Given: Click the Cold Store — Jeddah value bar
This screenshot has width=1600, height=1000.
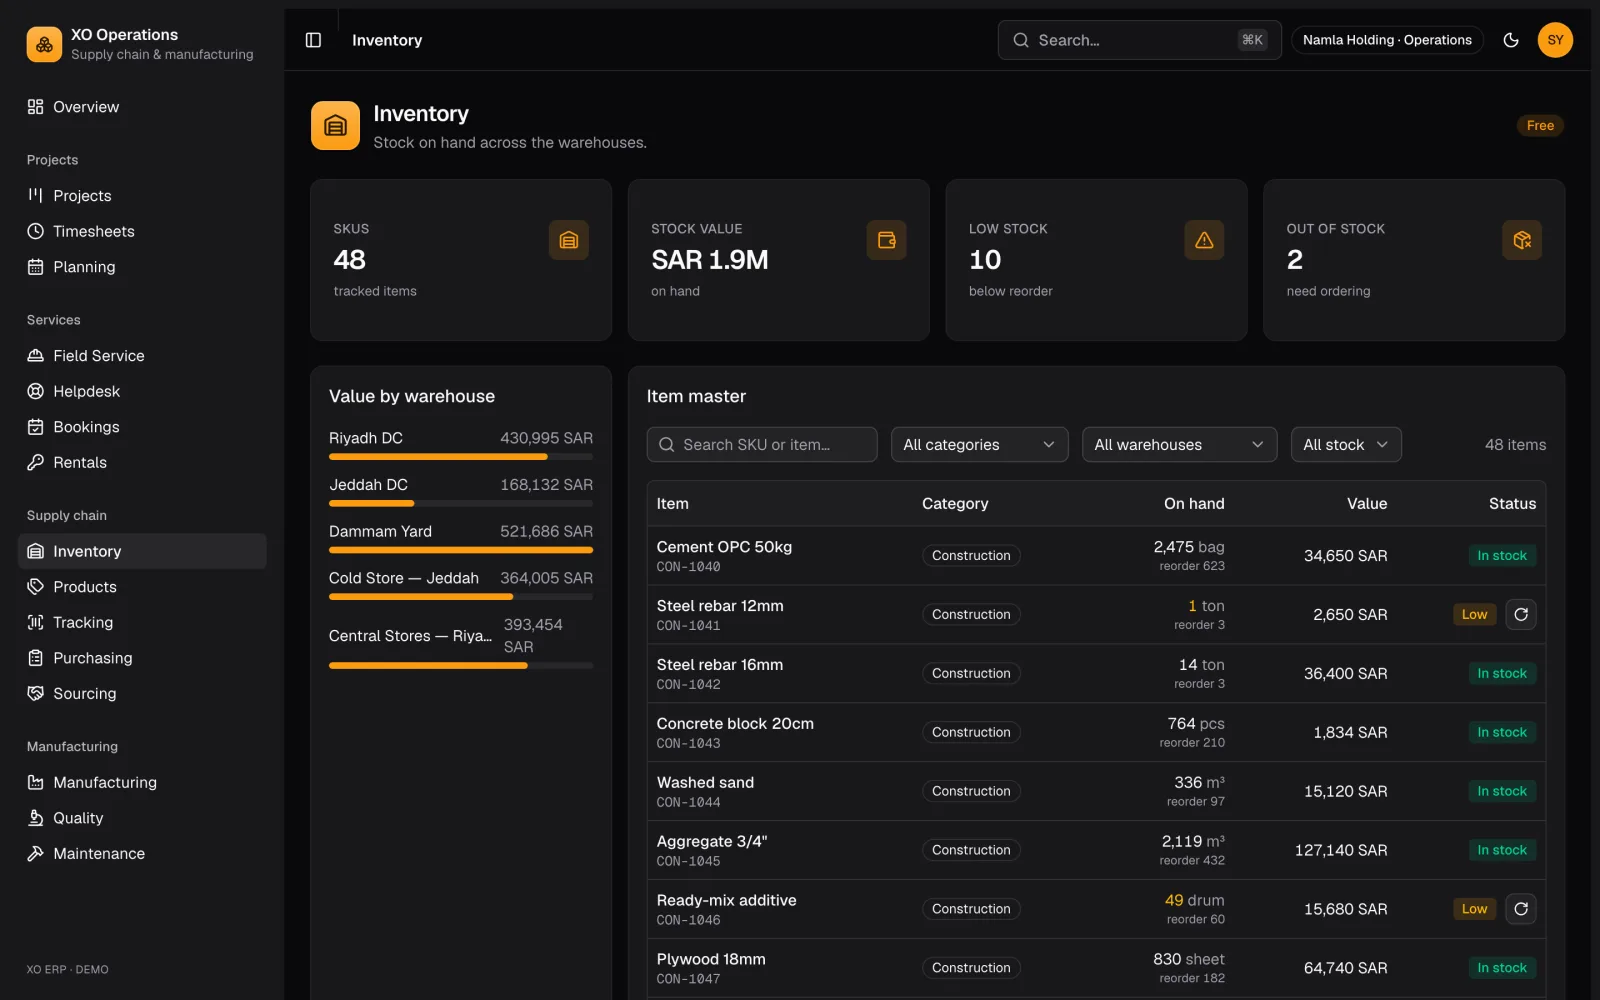Looking at the screenshot, I should (461, 597).
